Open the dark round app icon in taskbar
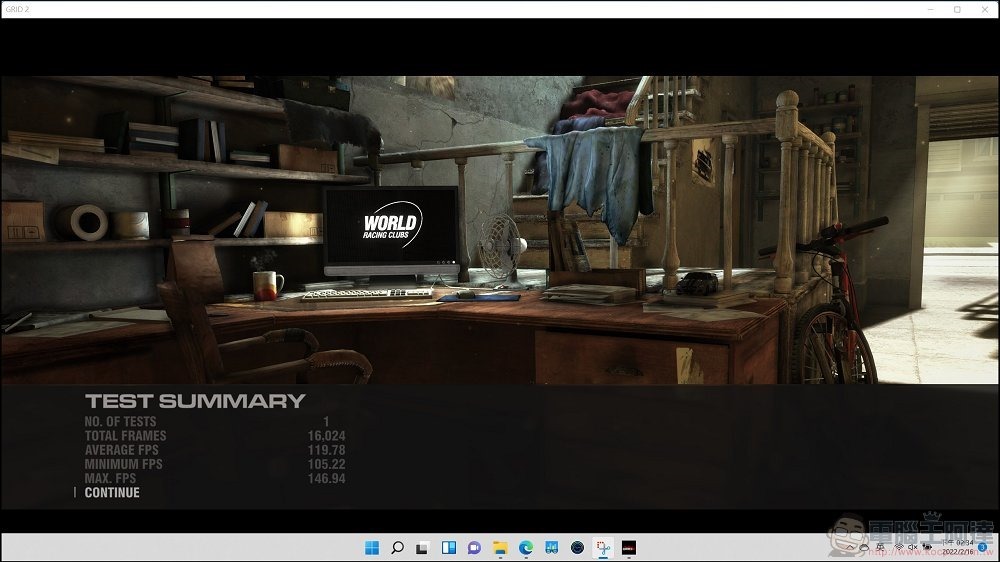 point(577,547)
